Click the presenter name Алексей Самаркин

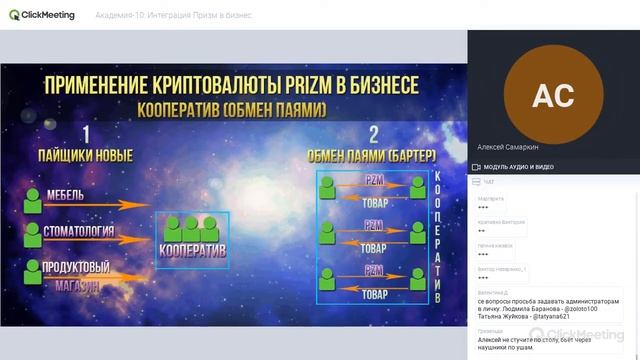pos(508,147)
